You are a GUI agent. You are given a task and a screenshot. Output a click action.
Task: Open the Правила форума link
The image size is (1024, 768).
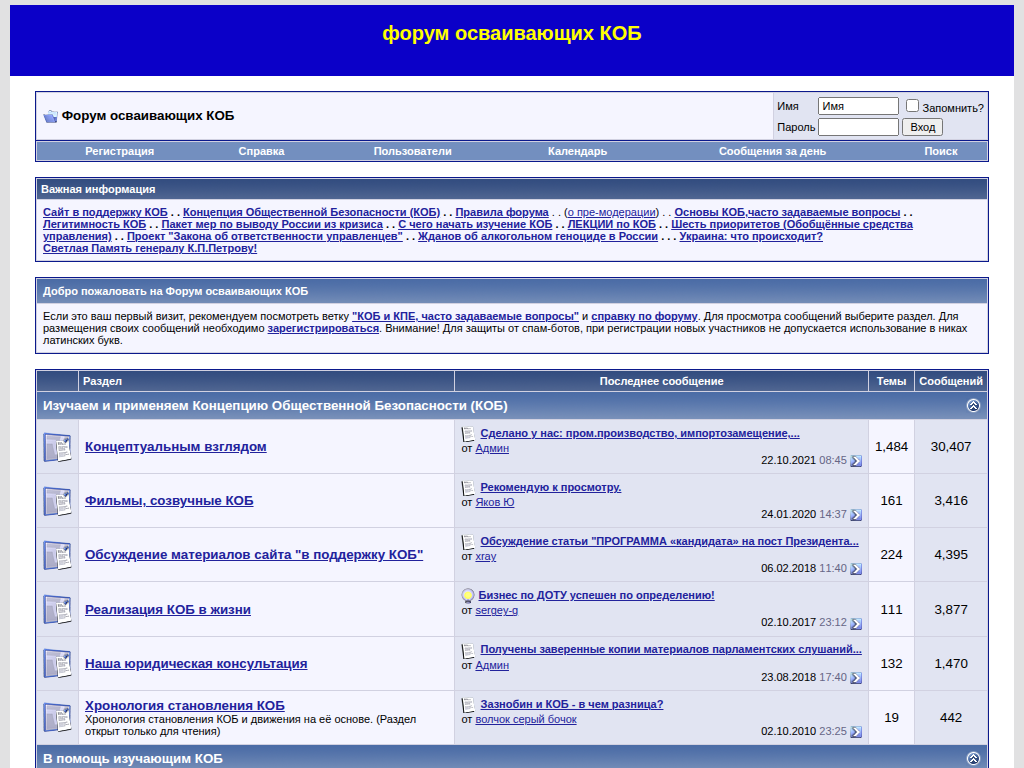coord(502,212)
